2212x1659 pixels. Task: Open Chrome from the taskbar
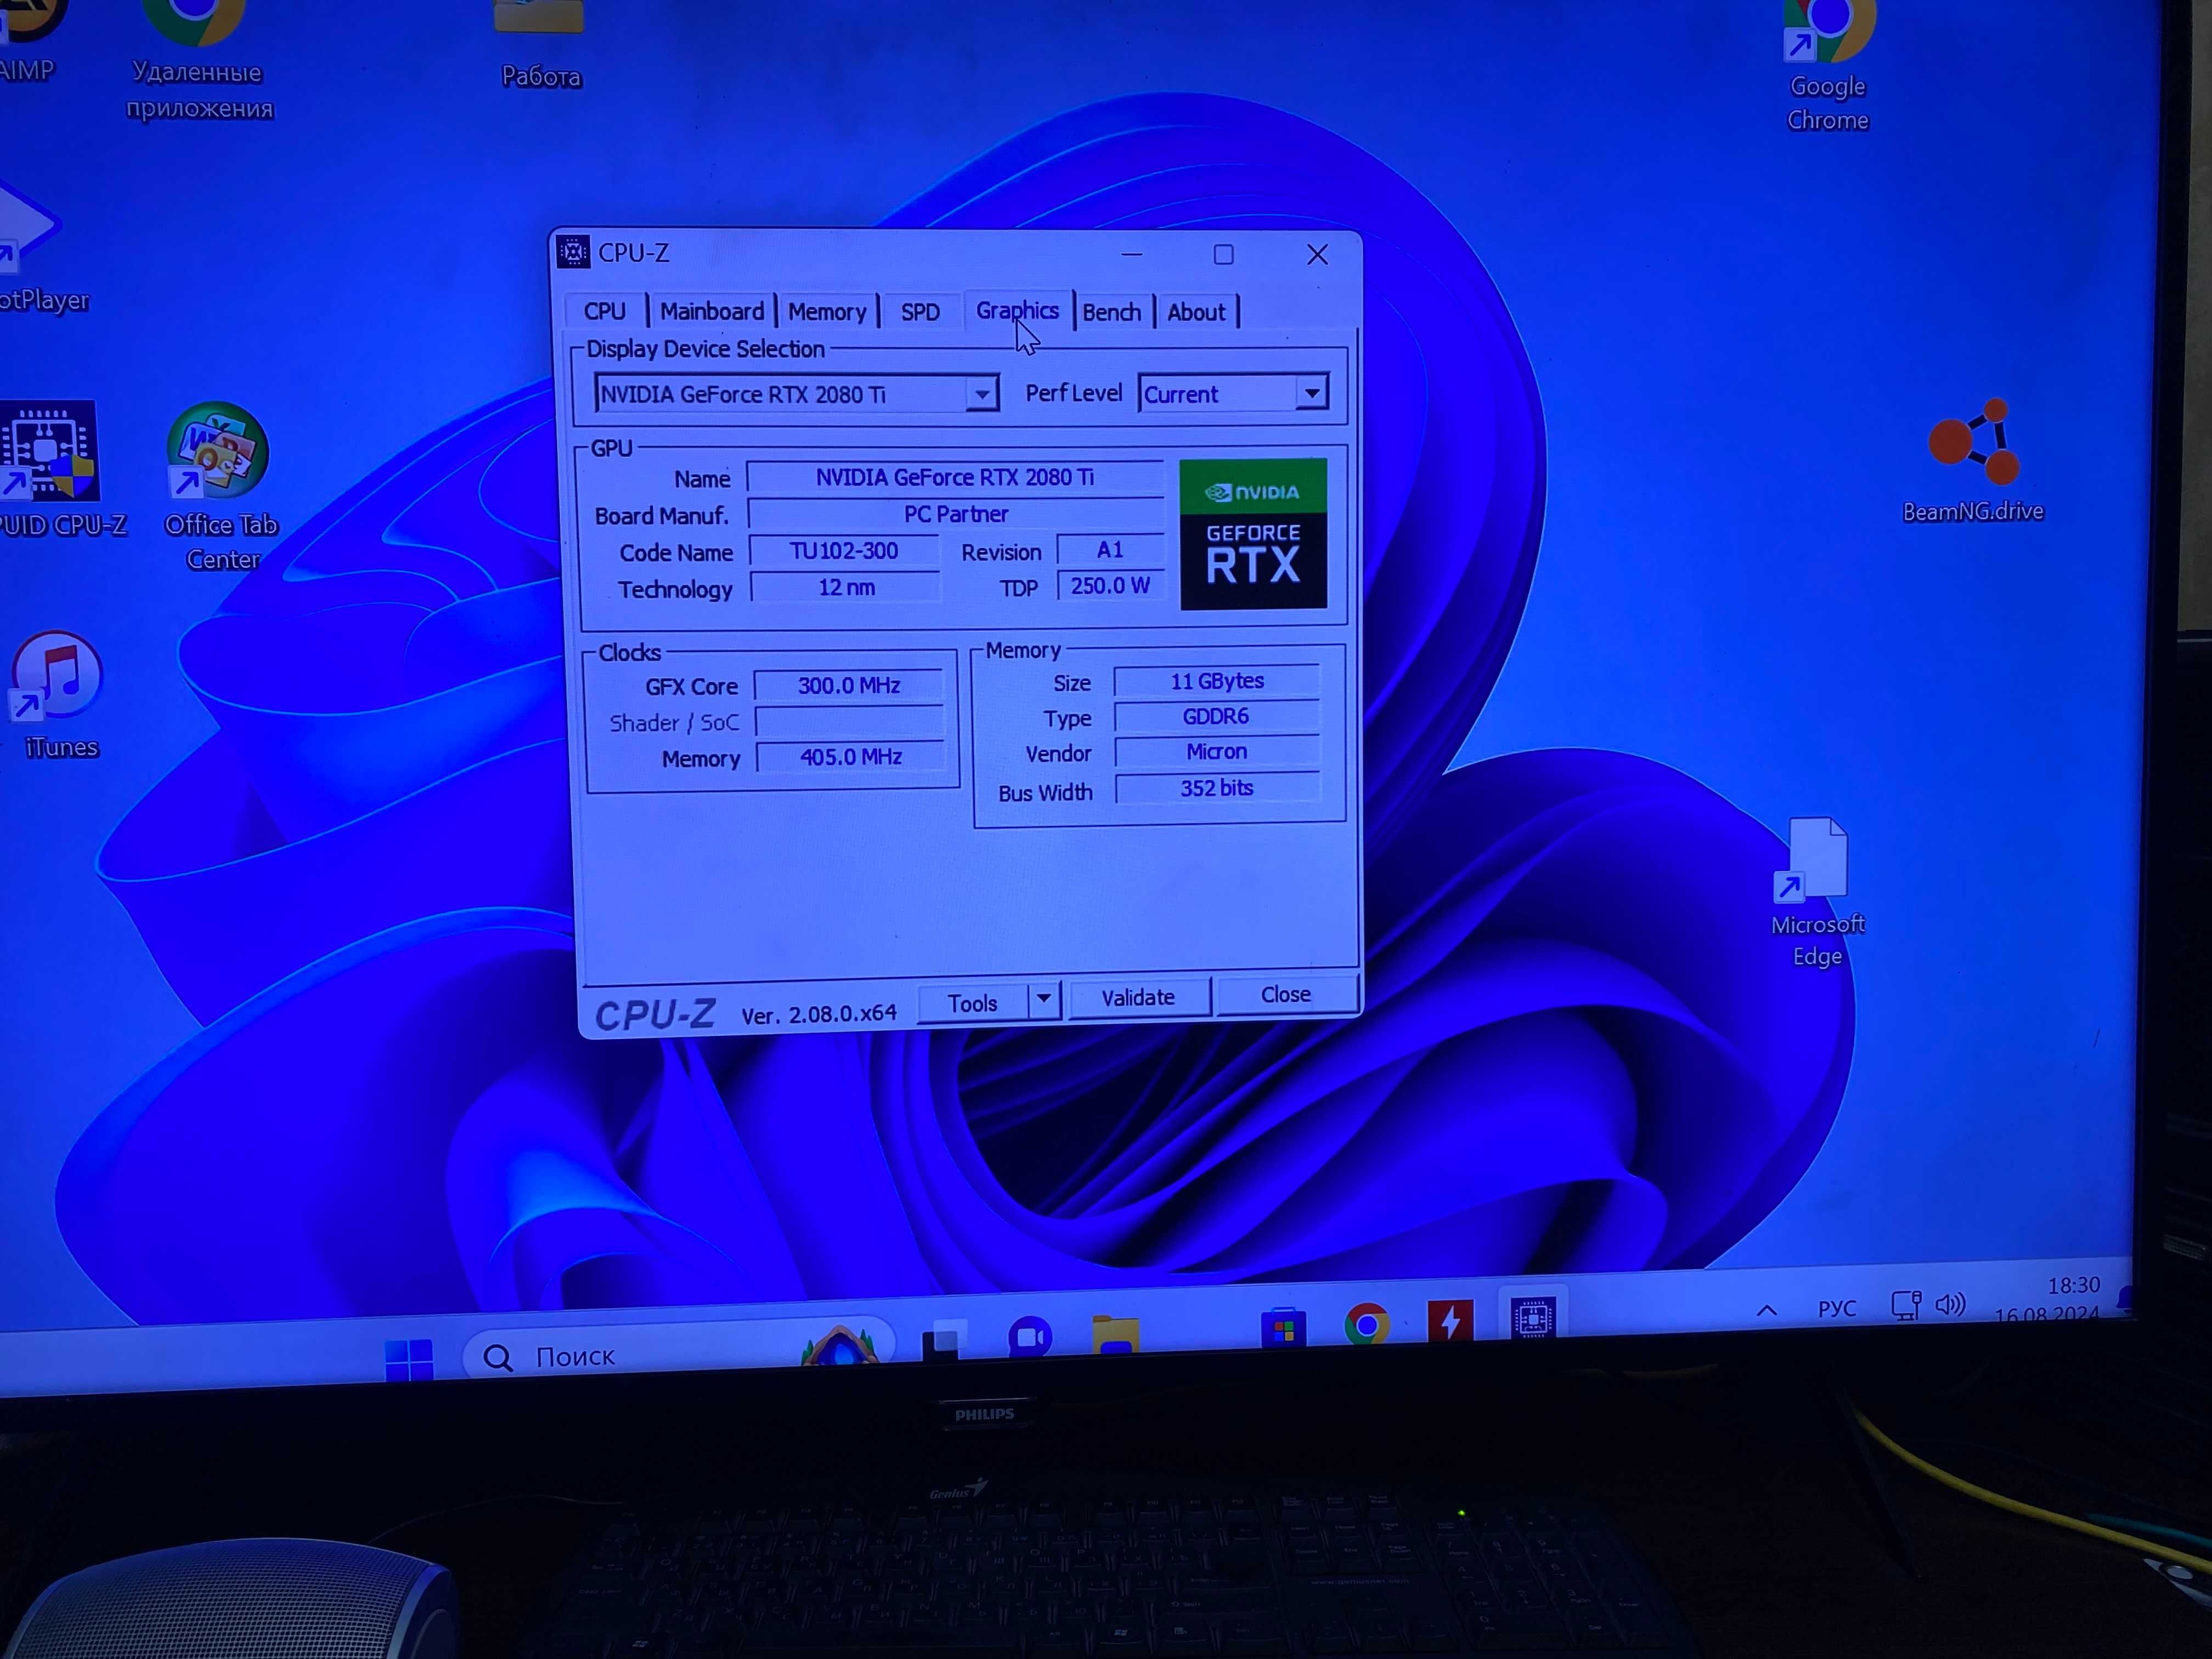(x=1367, y=1325)
